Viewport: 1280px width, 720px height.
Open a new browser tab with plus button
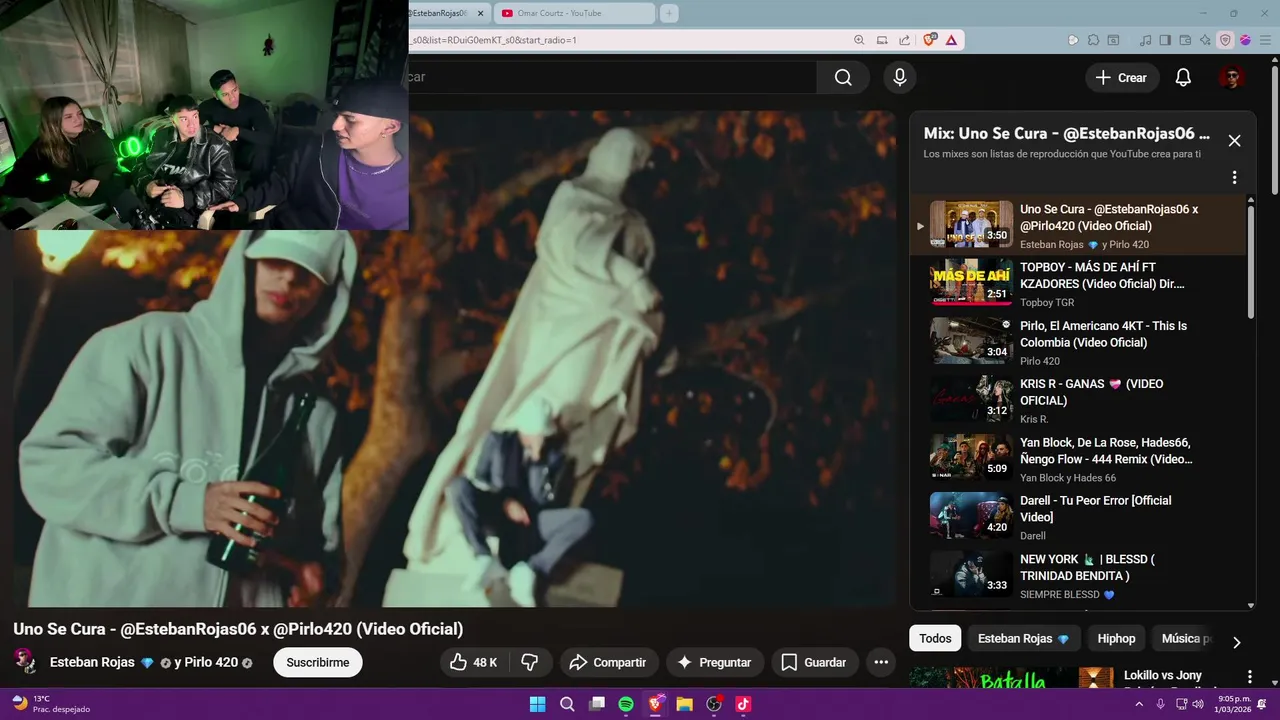(669, 13)
